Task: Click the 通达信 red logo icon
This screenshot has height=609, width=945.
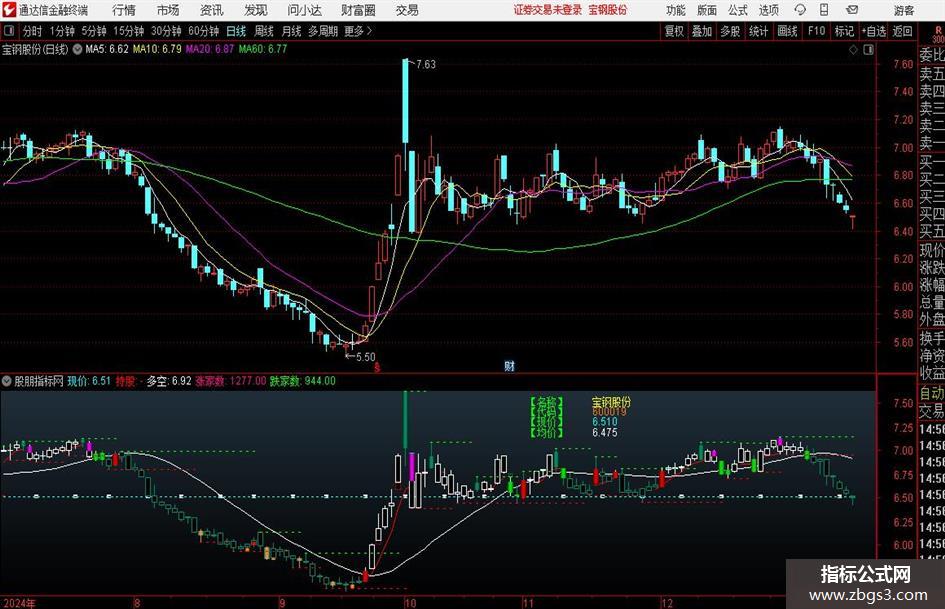Action: pos(10,10)
